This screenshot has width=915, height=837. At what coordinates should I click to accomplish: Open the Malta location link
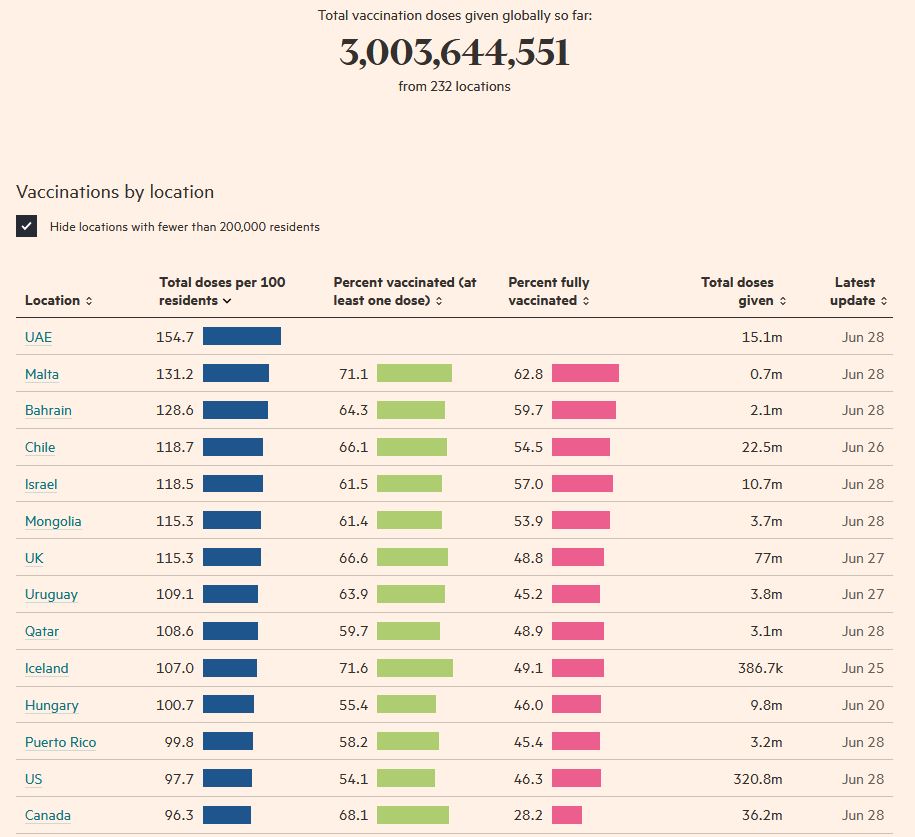(x=42, y=374)
